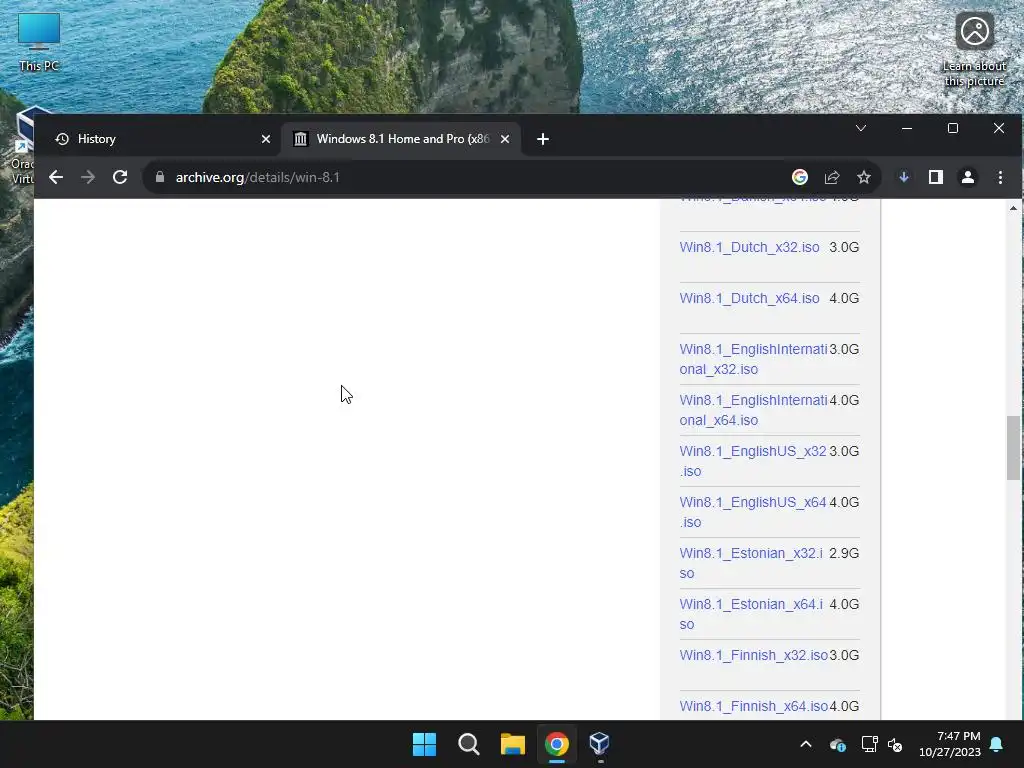Screen dimensions: 1024x768
Task: Open Chrome three-dot menu
Action: (x=1000, y=177)
